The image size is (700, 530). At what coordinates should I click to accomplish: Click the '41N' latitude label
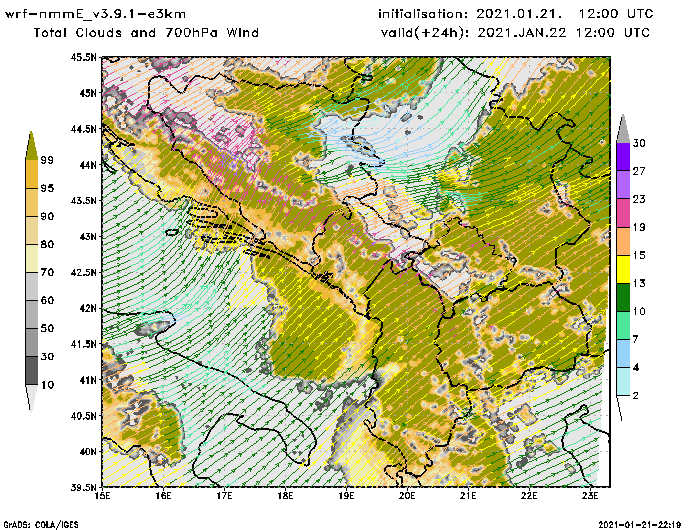88,380
